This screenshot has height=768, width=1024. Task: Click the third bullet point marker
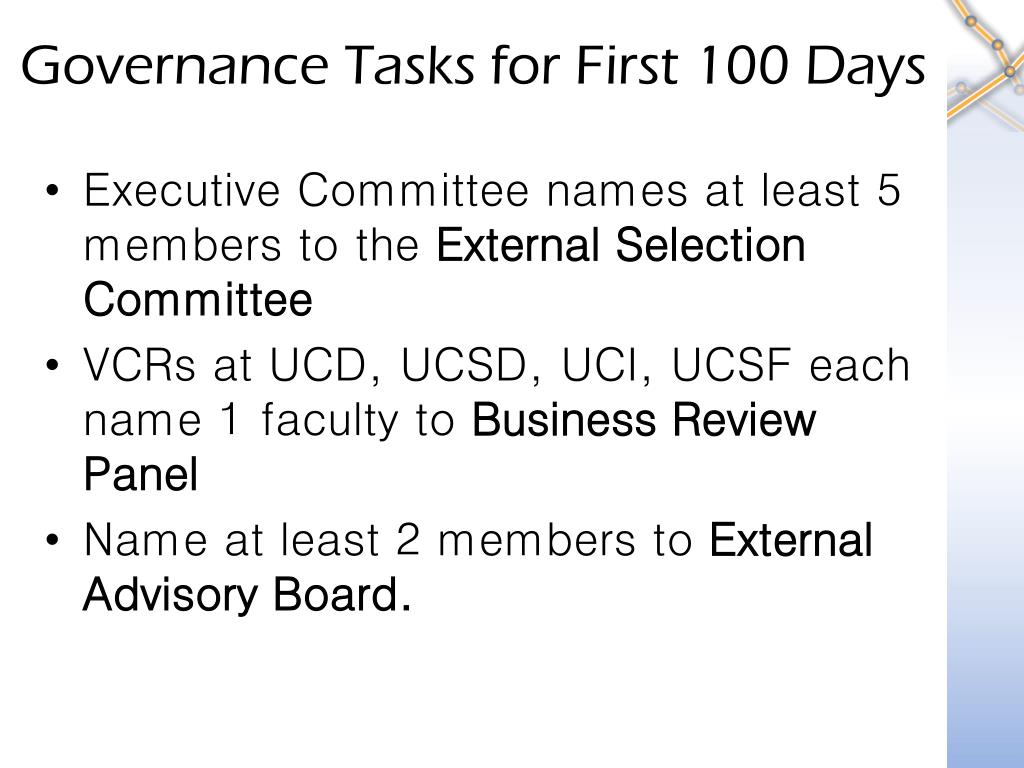click(x=53, y=540)
